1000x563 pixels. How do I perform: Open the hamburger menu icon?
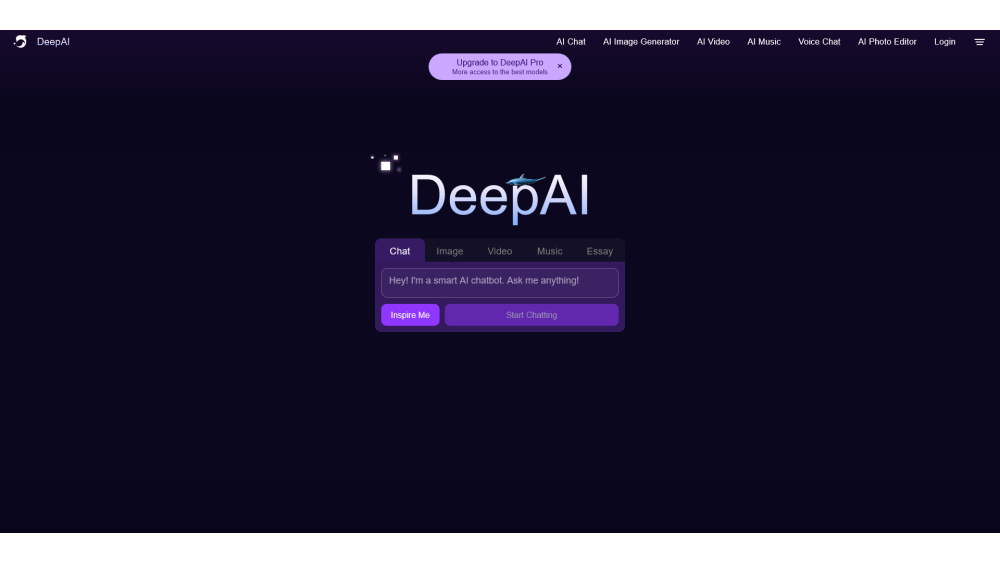coord(980,42)
